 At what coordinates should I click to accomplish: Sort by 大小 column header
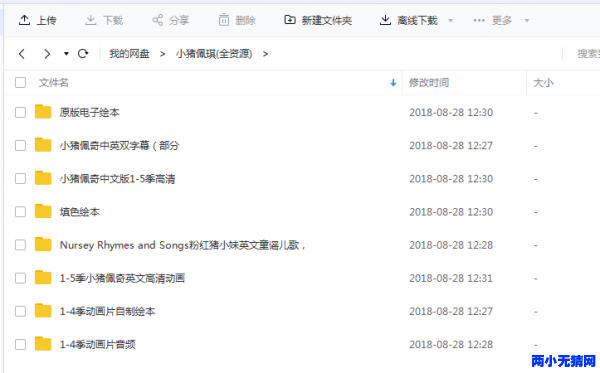pos(543,83)
